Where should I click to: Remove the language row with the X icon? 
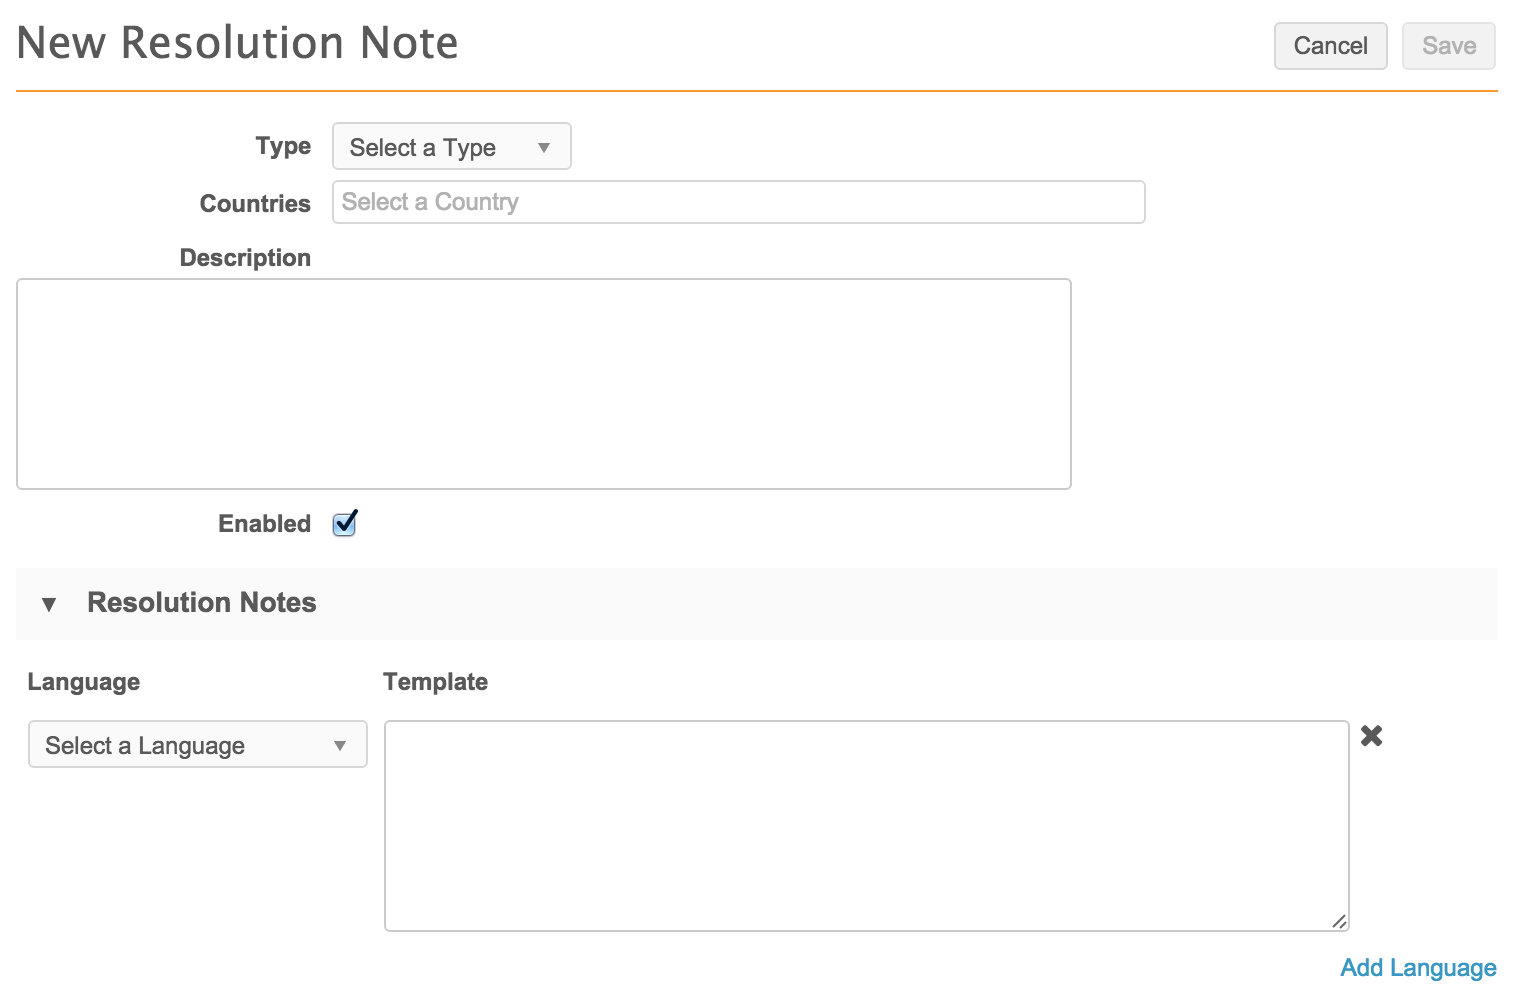coord(1371,736)
